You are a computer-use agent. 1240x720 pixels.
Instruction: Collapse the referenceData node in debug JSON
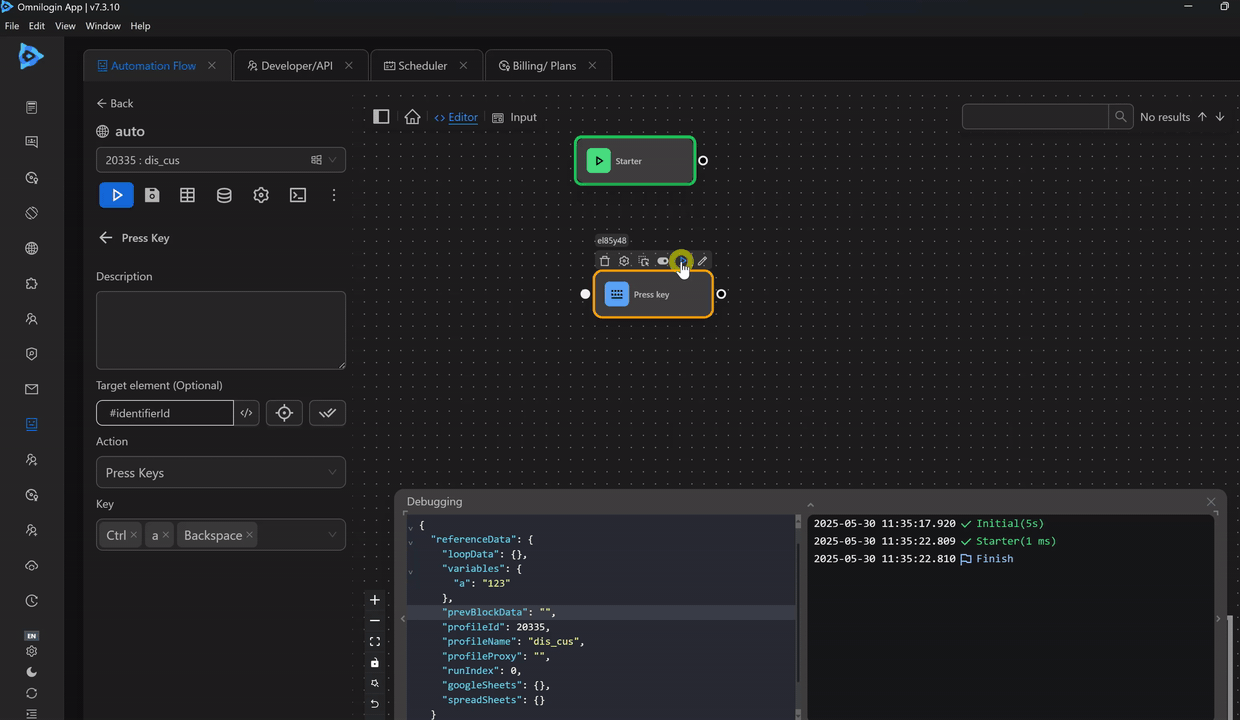pyautogui.click(x=411, y=540)
